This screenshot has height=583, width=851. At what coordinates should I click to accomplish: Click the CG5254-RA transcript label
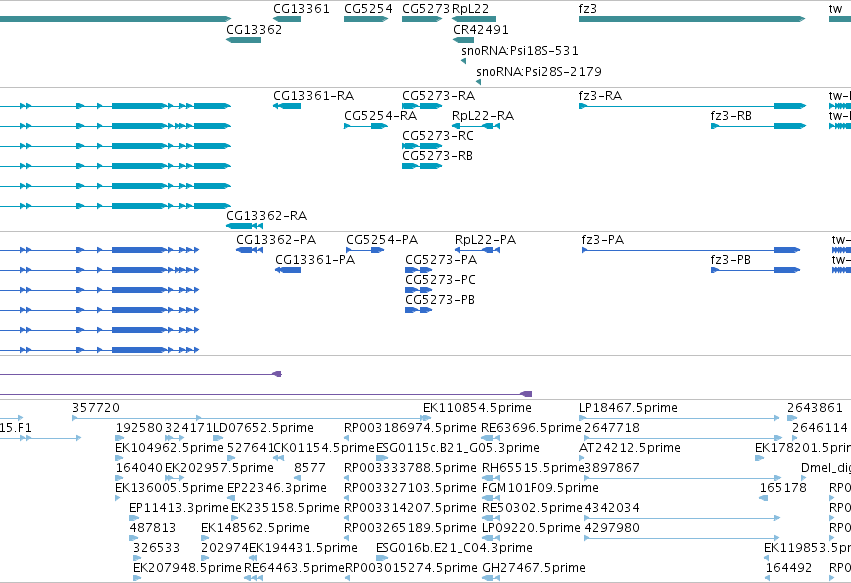coord(380,116)
